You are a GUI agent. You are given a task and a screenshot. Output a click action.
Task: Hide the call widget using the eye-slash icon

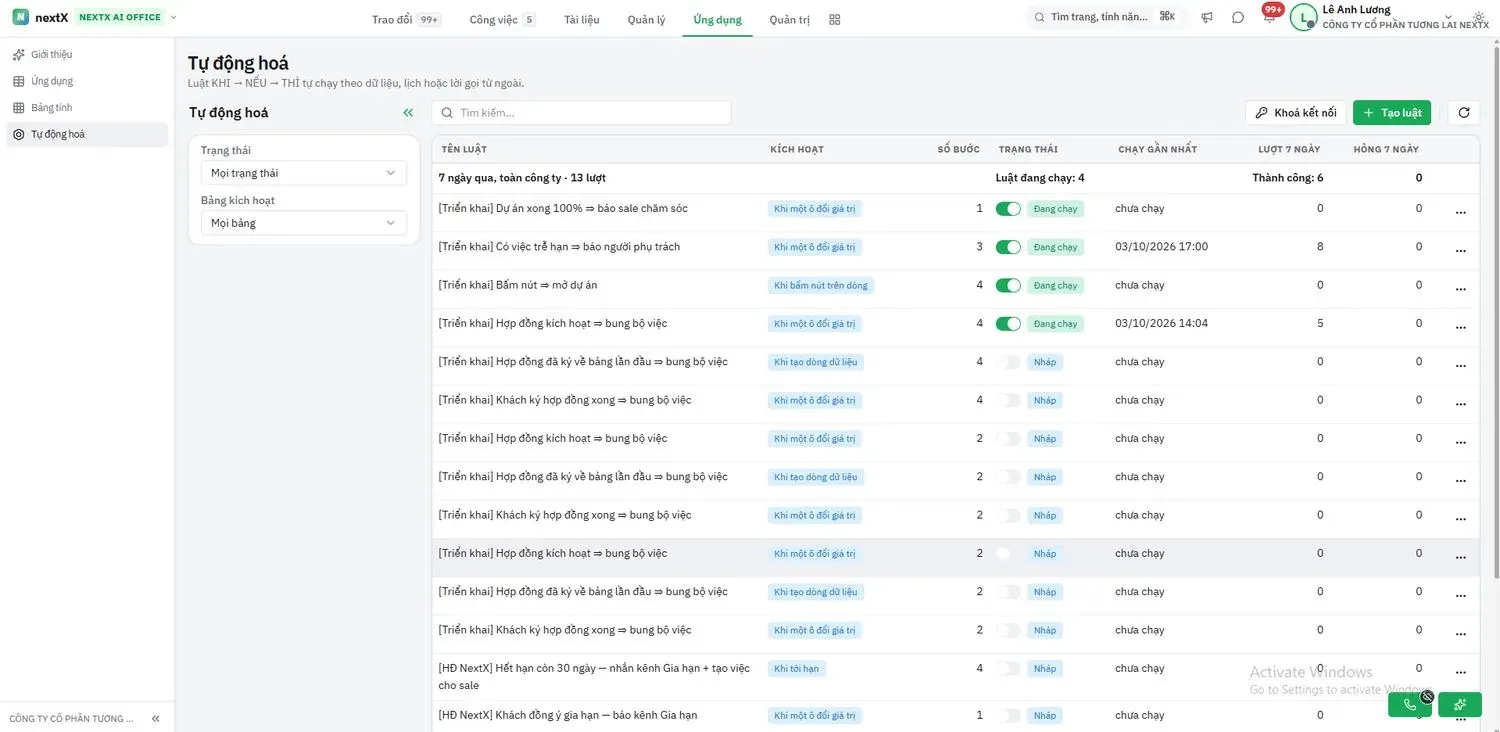point(1427,696)
